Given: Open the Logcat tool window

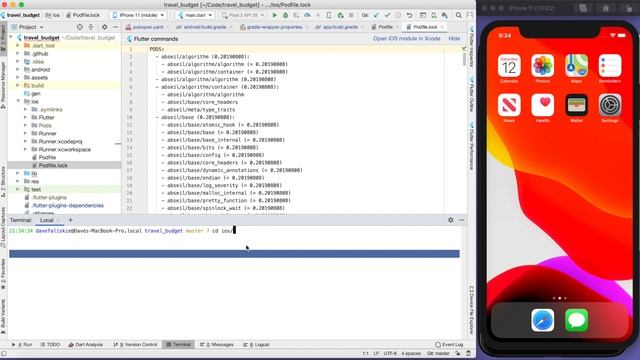Looking at the screenshot, I should (256, 344).
